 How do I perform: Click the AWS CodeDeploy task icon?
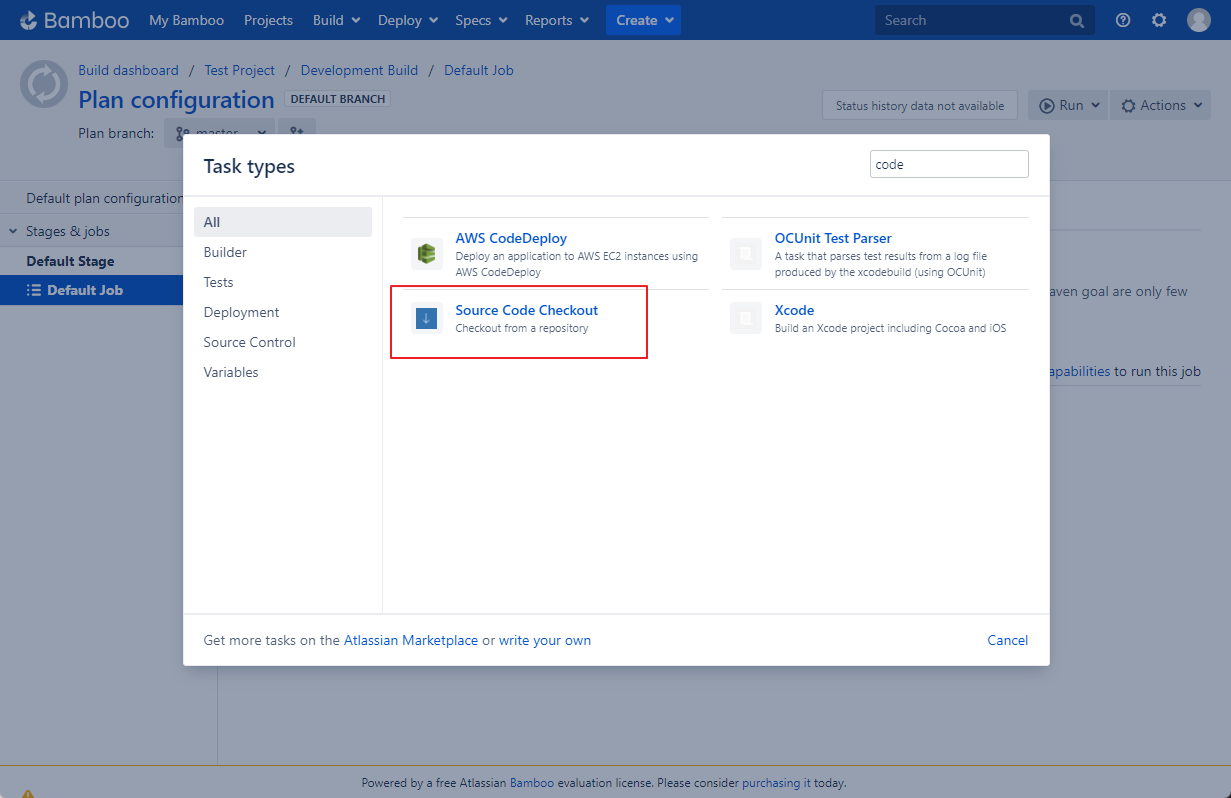point(427,254)
